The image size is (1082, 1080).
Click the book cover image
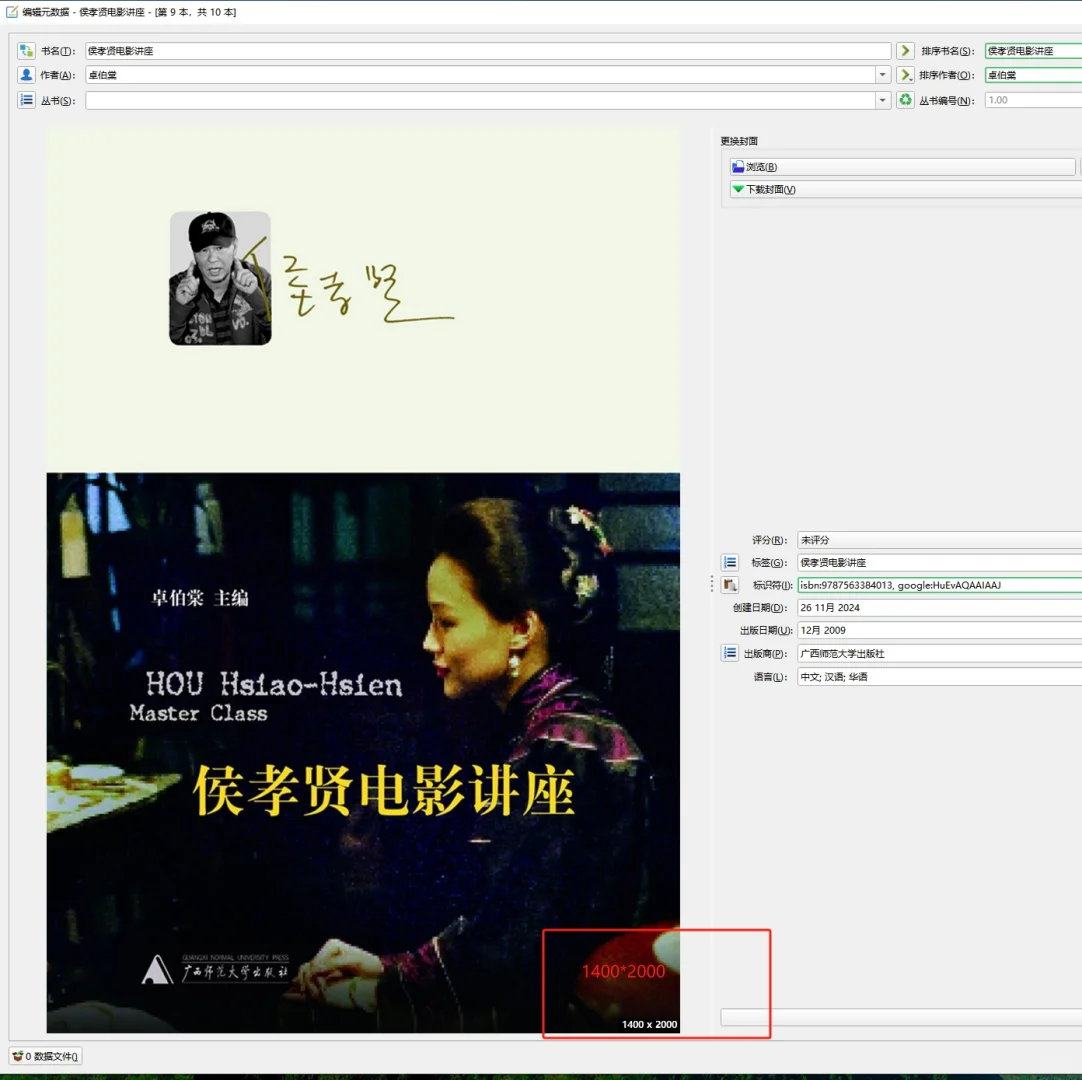tap(363, 580)
